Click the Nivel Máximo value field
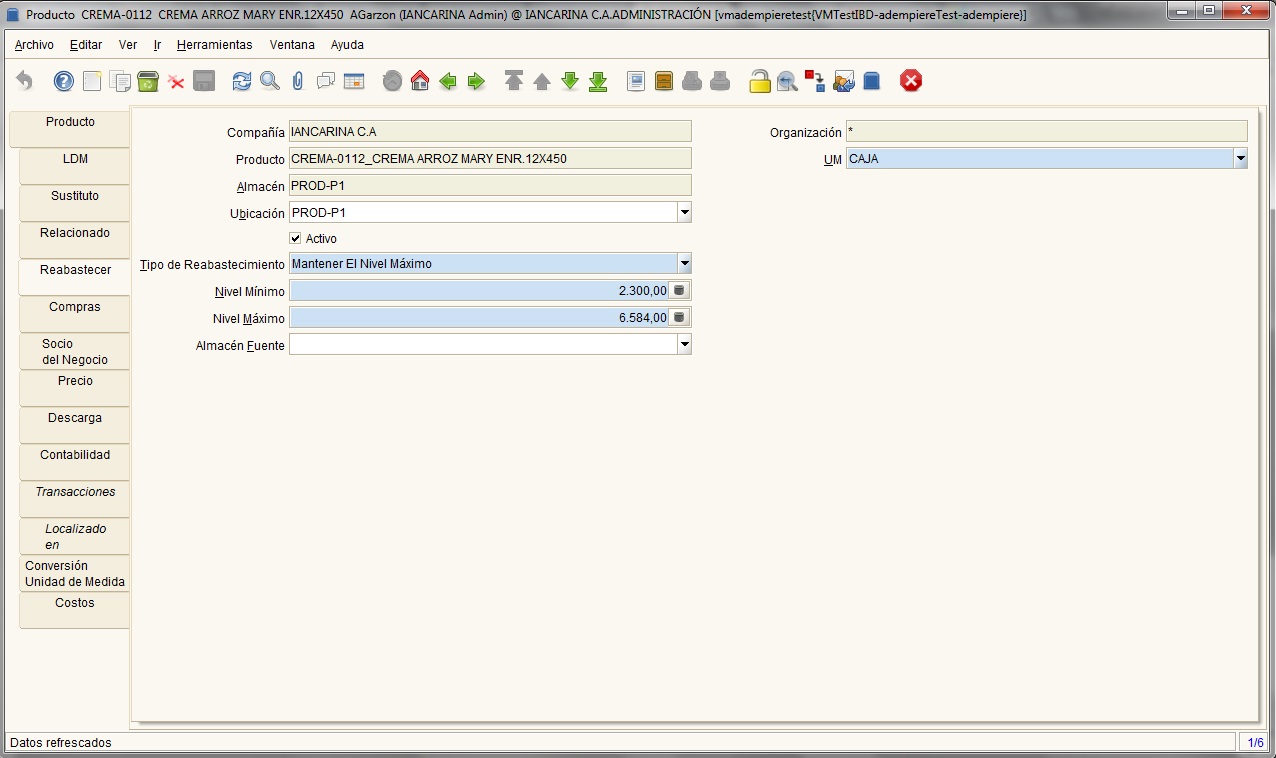The height and width of the screenshot is (758, 1276). (x=479, y=318)
